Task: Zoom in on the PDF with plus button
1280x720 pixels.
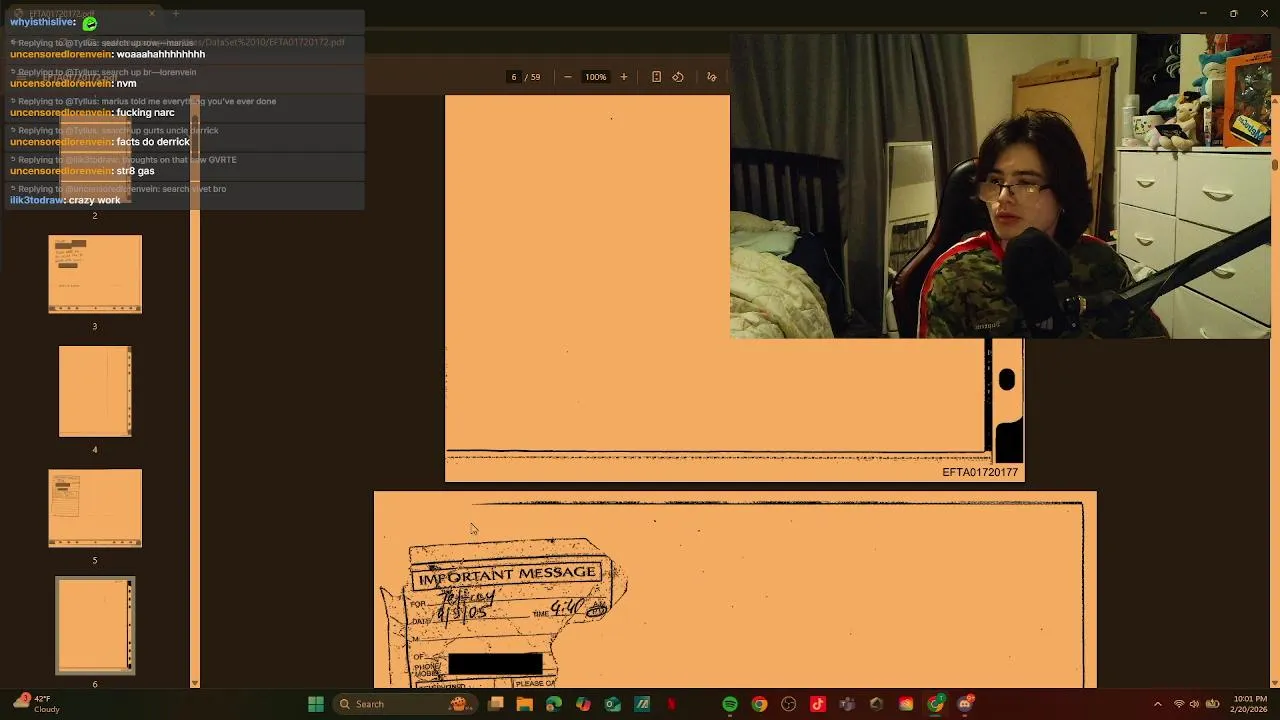Action: pos(623,77)
